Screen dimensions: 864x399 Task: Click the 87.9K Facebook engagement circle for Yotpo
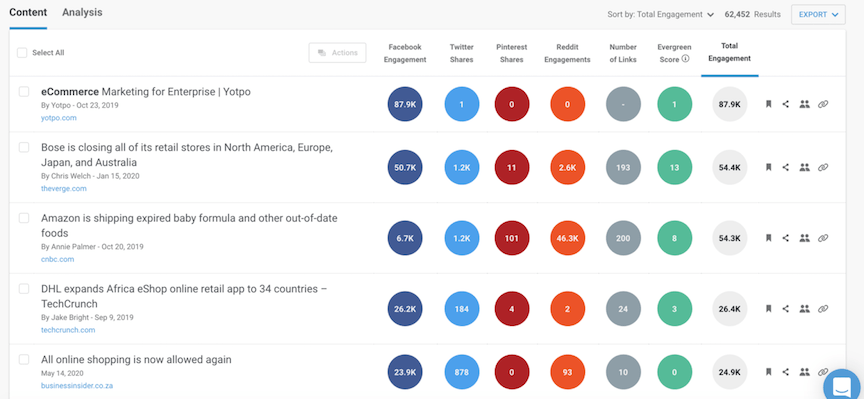(405, 104)
